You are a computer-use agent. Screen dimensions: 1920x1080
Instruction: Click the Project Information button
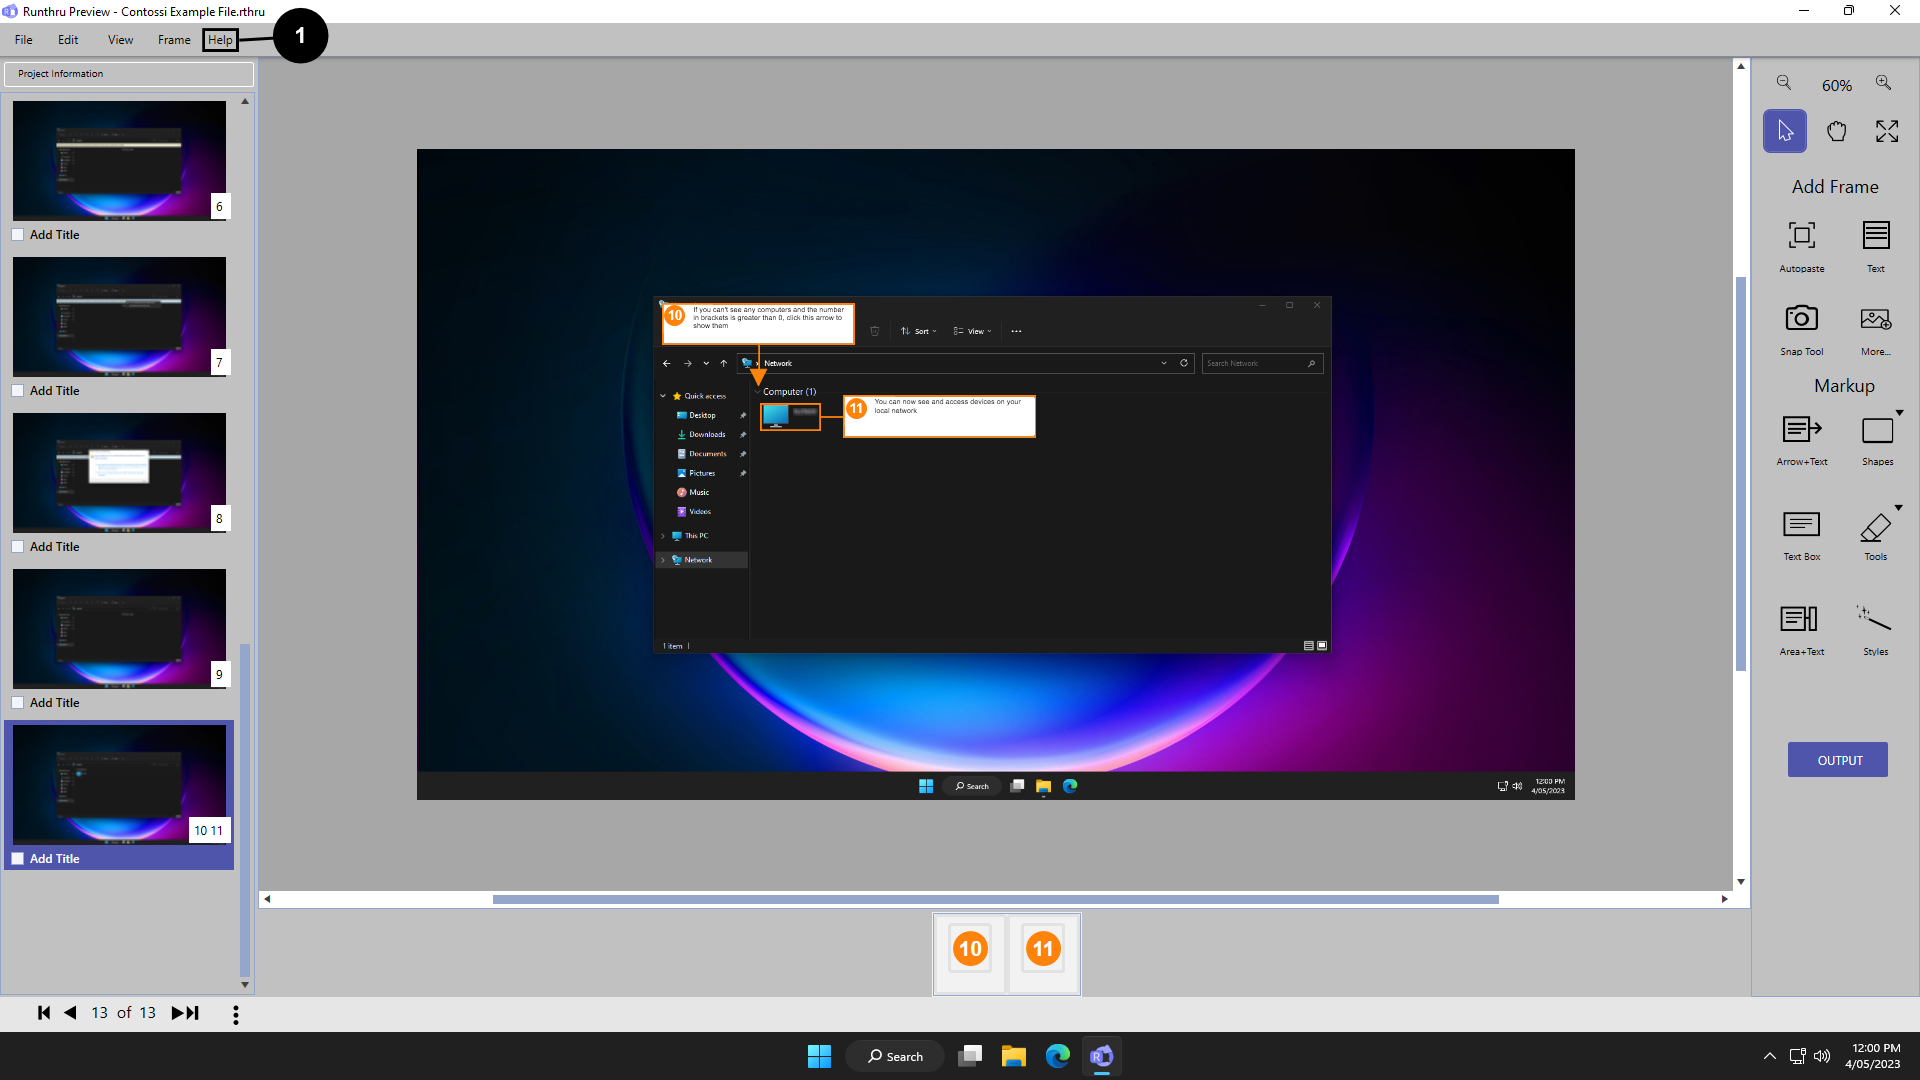tap(129, 74)
